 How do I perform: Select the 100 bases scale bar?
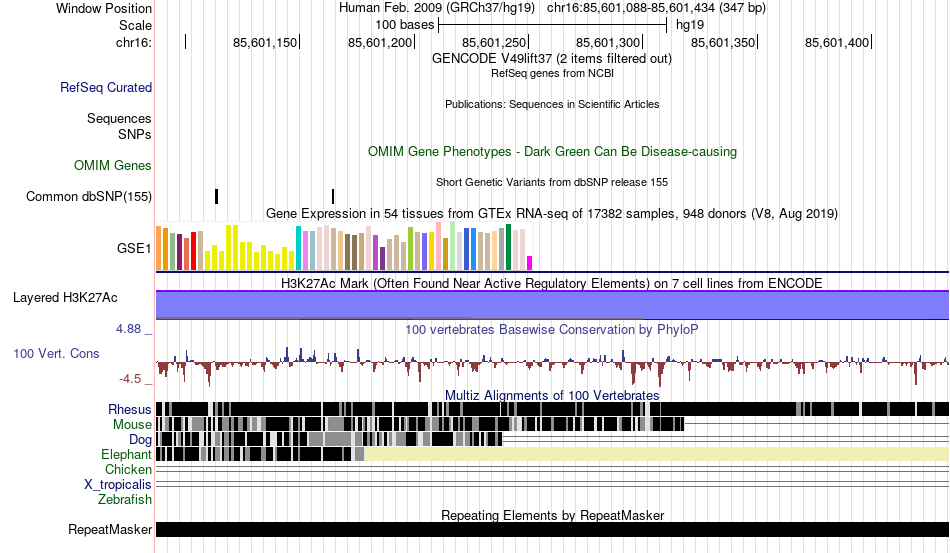(553, 25)
